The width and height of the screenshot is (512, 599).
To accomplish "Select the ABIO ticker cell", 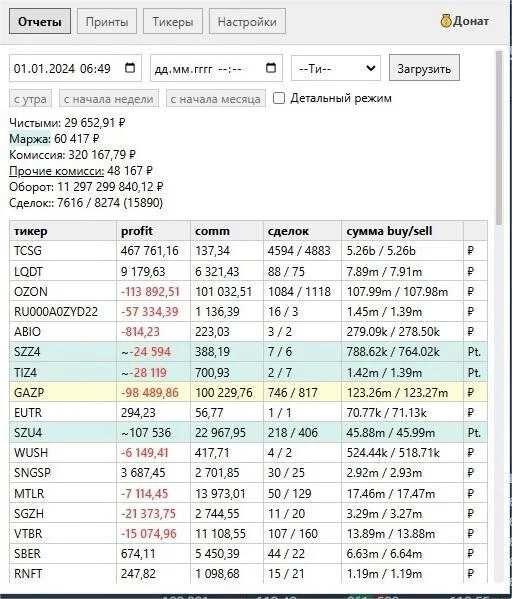I will pyautogui.click(x=63, y=332).
